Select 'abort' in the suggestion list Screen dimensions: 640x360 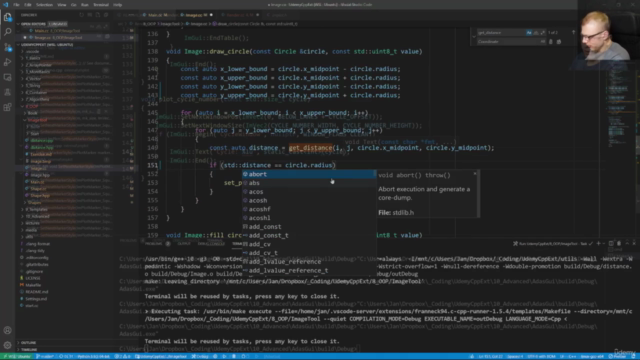[x=309, y=174]
